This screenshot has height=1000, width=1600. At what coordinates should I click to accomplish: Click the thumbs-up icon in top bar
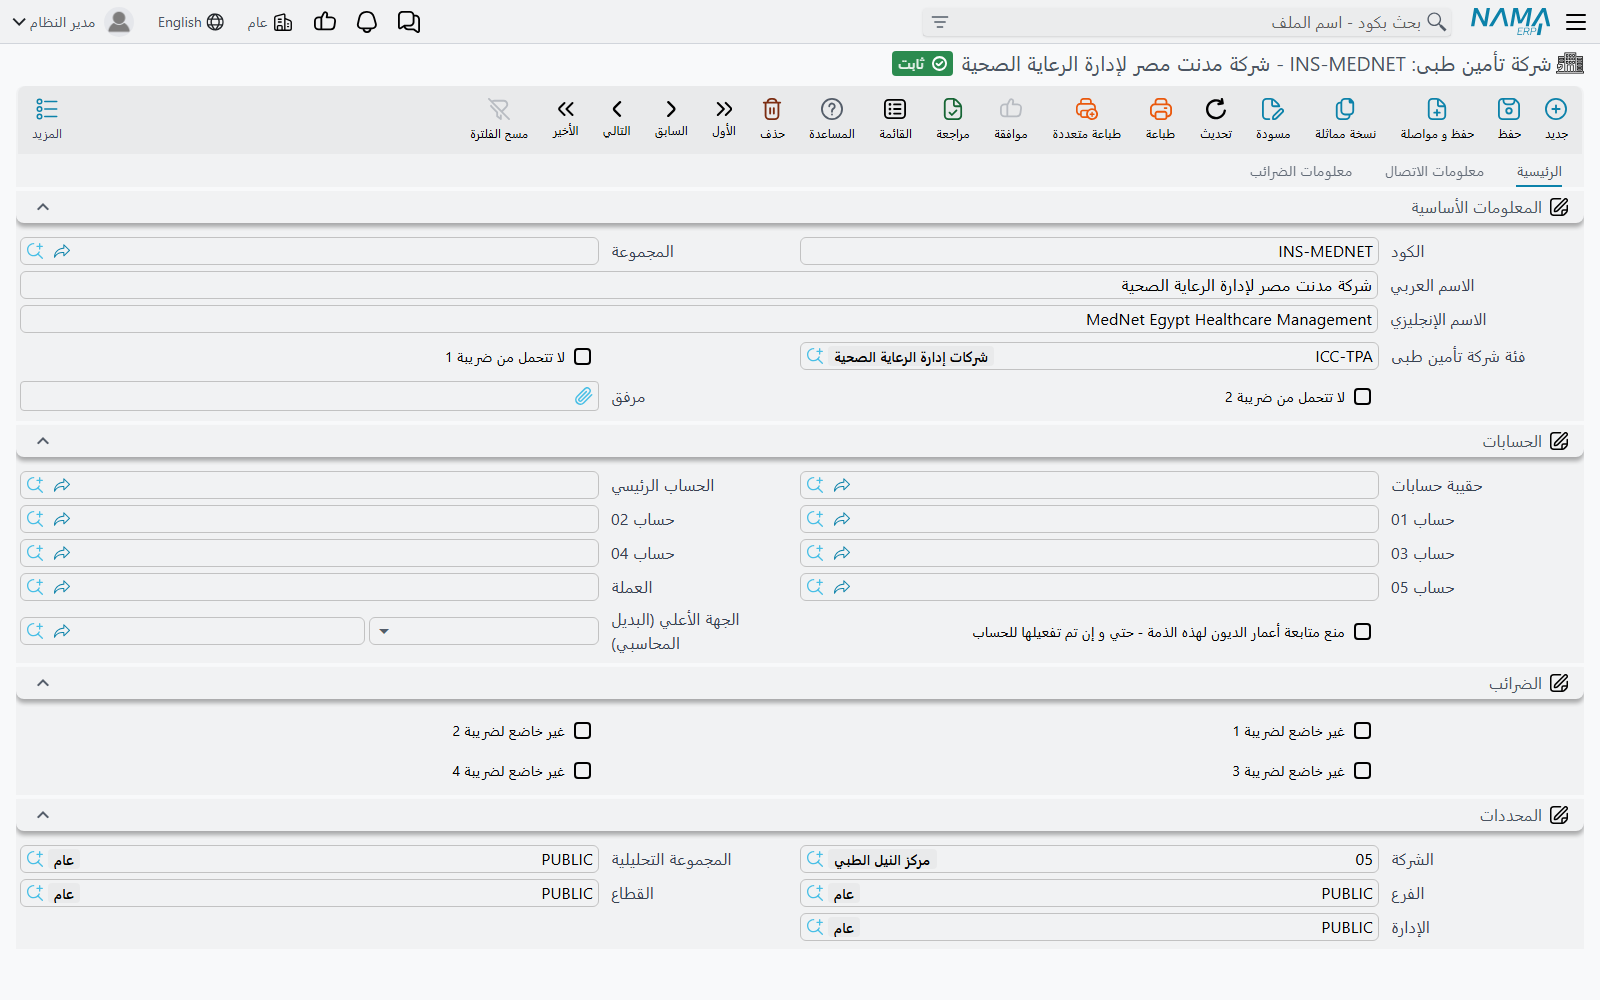(325, 22)
